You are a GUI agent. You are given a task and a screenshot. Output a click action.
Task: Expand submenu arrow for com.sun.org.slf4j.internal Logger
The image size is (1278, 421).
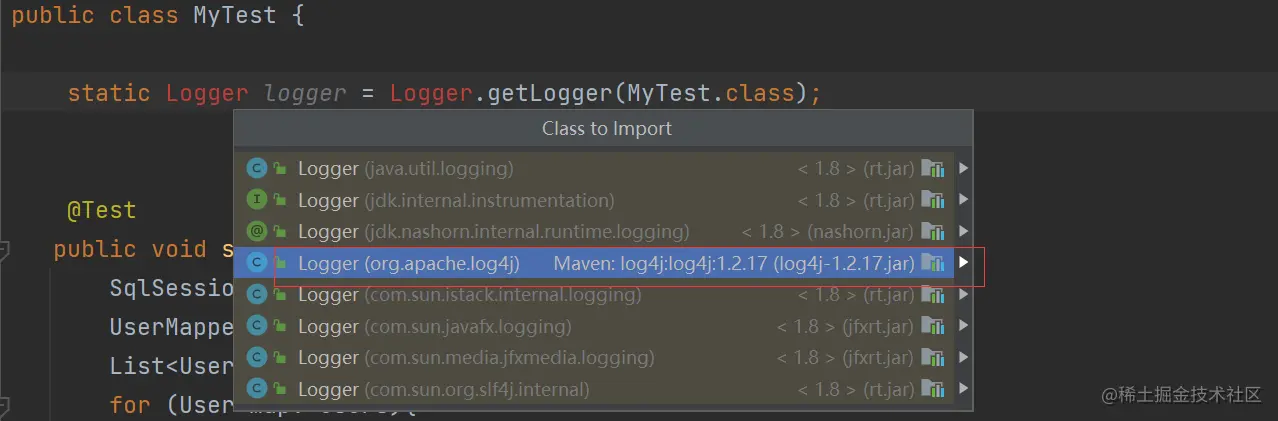click(963, 390)
